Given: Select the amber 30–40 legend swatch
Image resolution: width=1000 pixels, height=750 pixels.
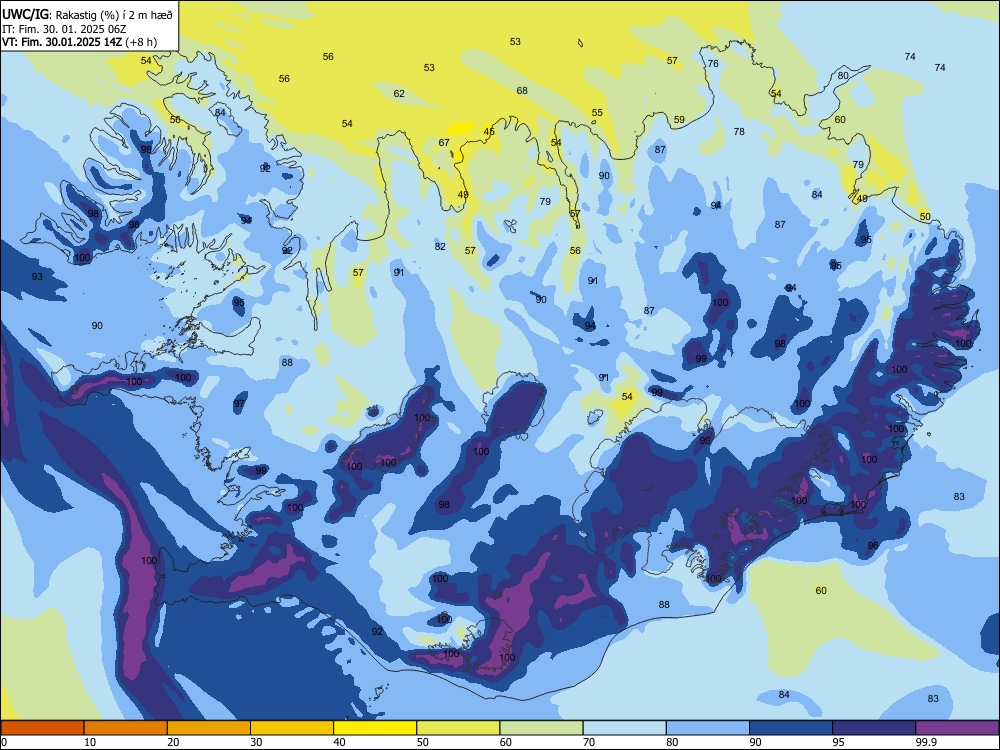Looking at the screenshot, I should click(292, 728).
